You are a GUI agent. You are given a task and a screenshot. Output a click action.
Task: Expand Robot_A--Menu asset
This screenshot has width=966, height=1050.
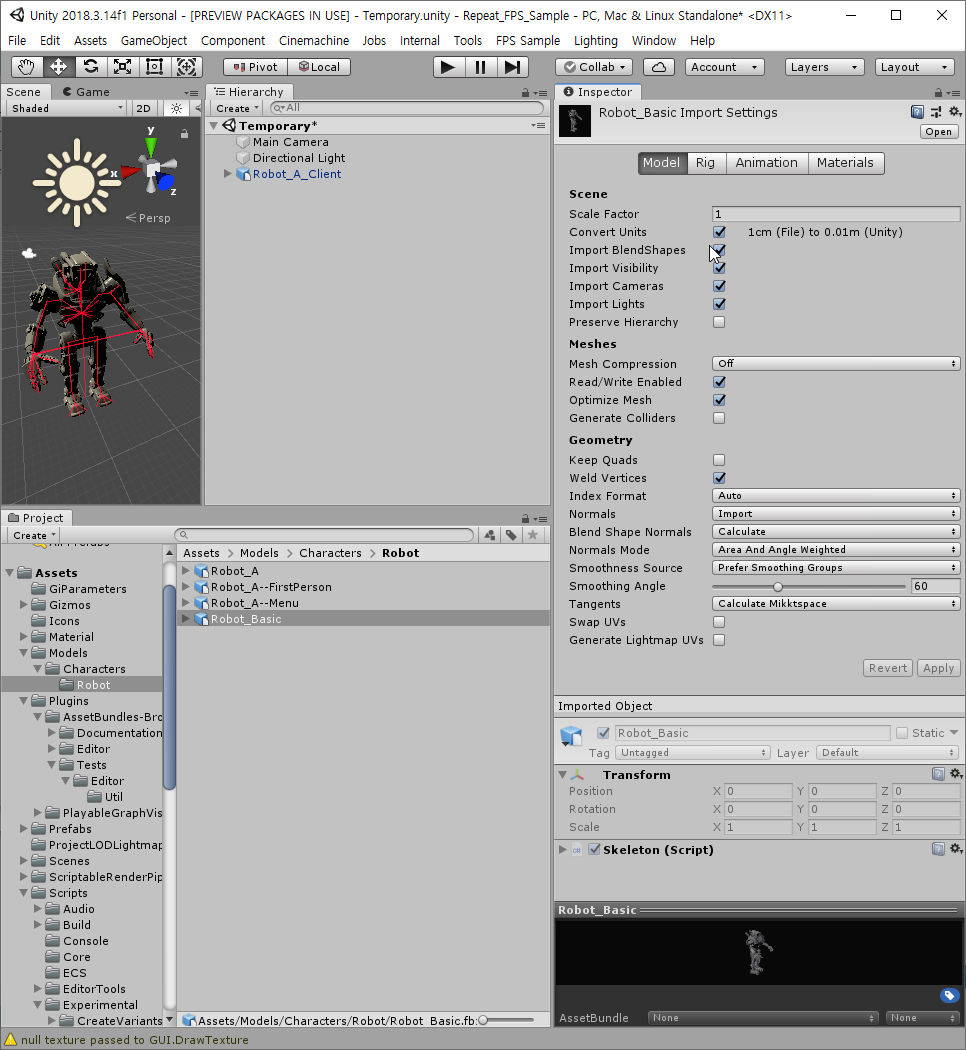tap(186, 603)
